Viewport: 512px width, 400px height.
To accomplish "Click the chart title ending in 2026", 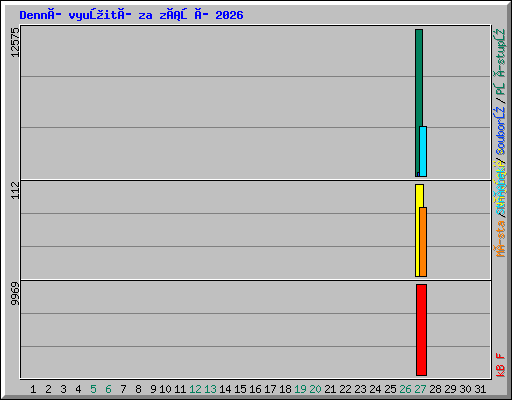I will 131,15.
